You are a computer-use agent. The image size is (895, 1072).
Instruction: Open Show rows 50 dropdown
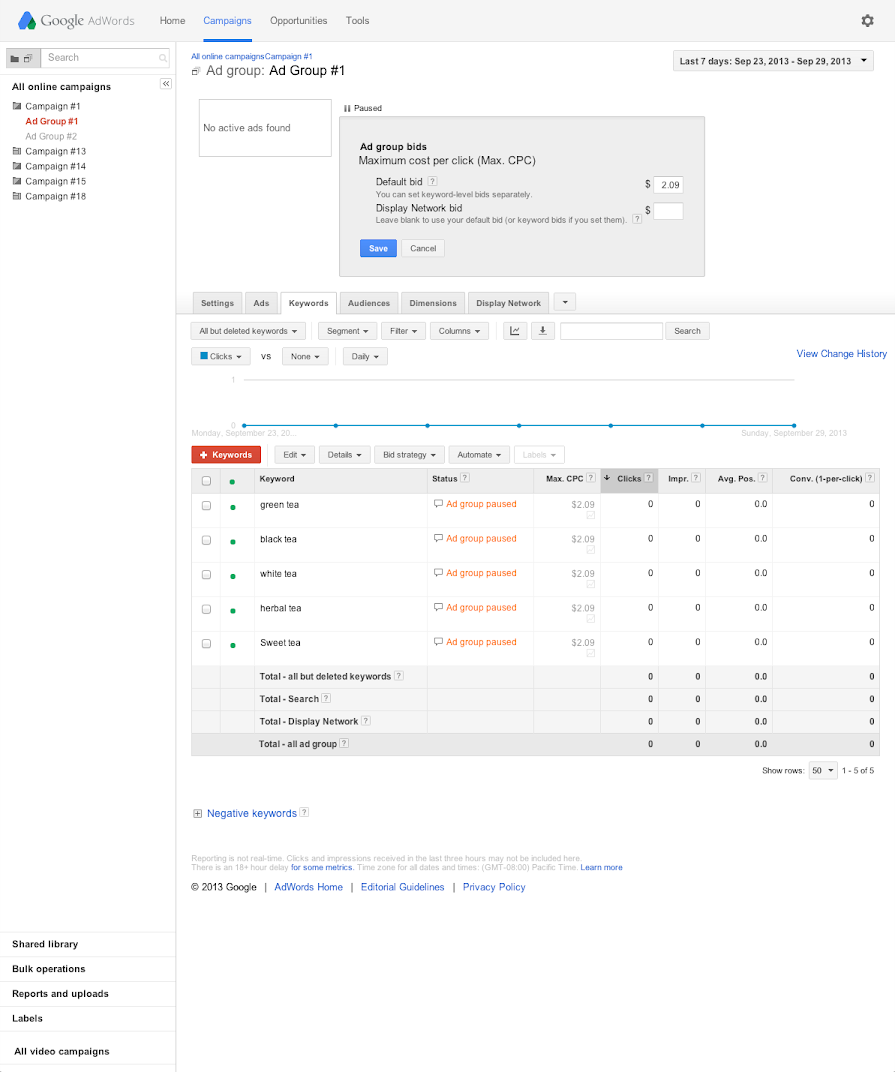point(823,770)
